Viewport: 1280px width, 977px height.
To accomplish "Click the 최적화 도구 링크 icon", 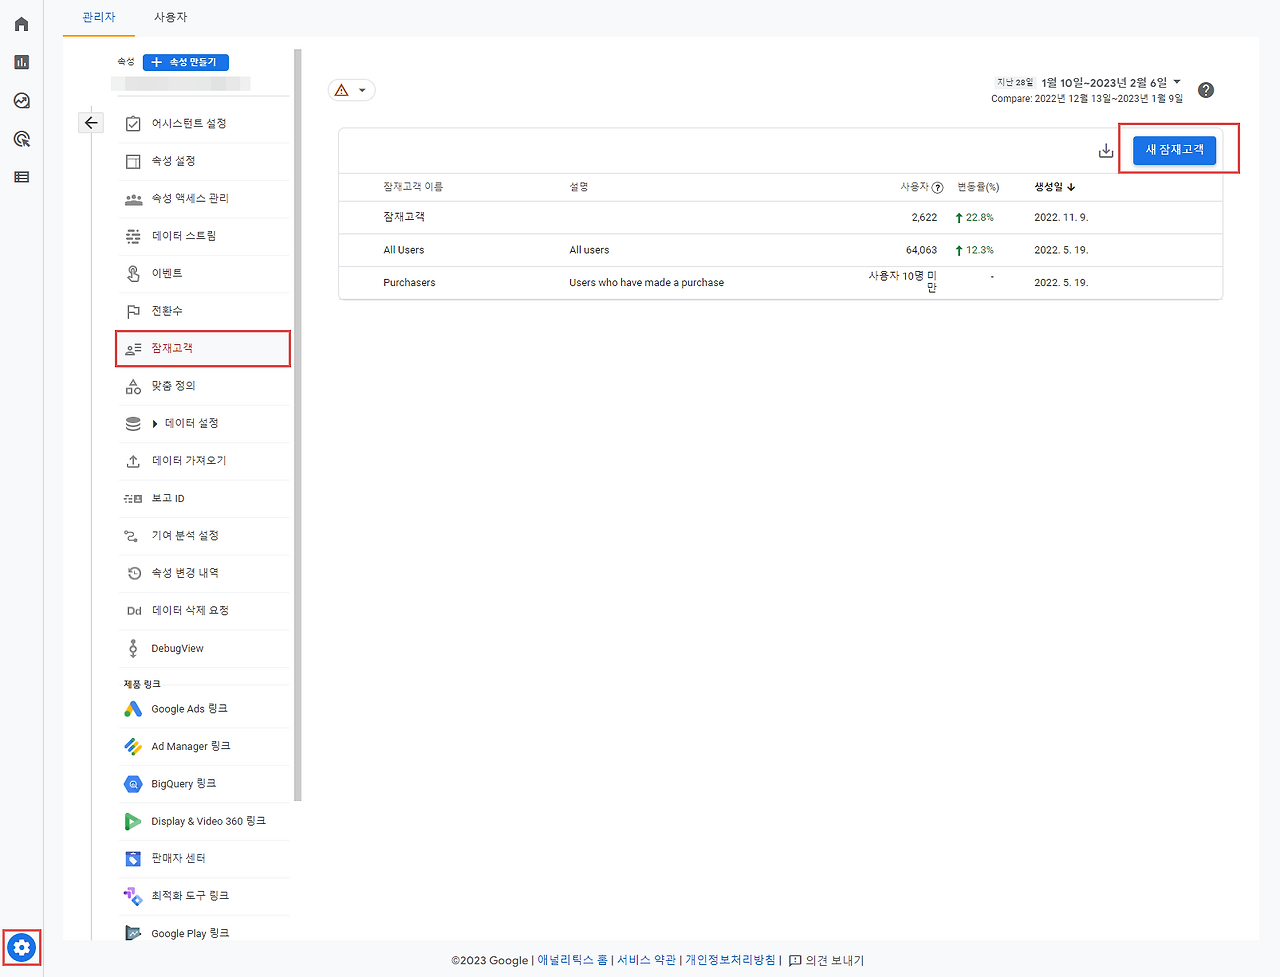I will coord(133,896).
